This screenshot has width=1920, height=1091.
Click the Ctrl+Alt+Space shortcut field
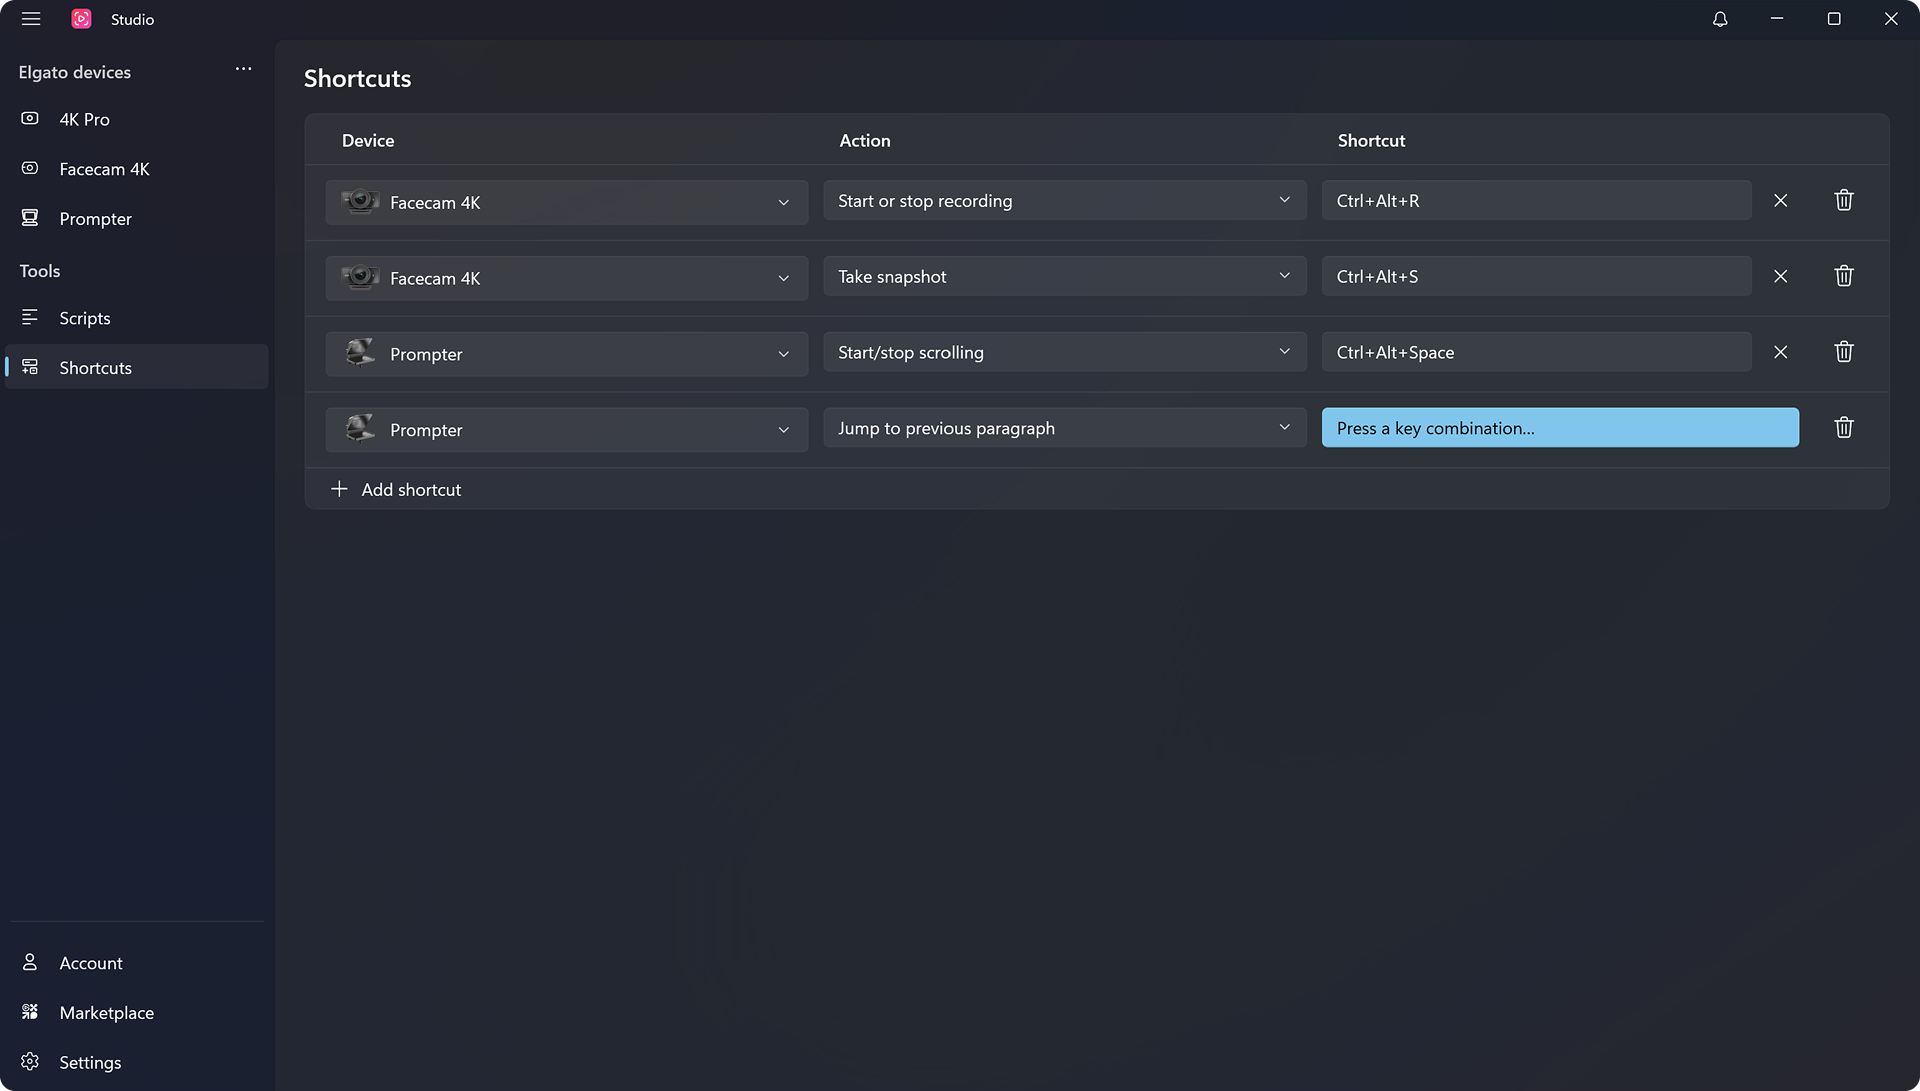pyautogui.click(x=1536, y=353)
